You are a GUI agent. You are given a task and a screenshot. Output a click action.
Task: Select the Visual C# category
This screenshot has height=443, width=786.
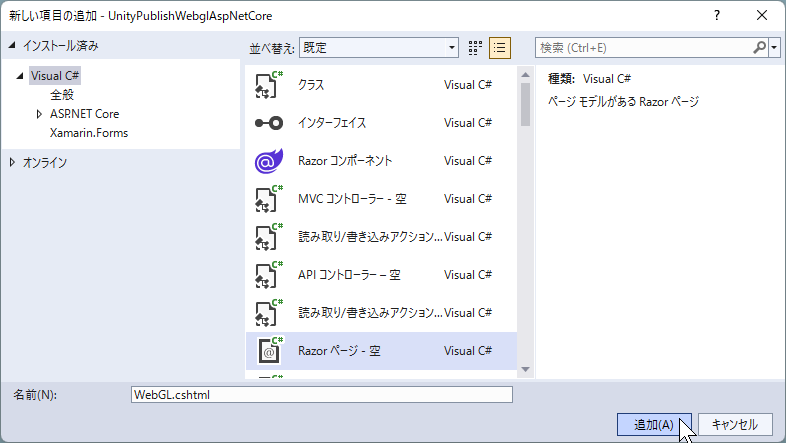coord(55,76)
